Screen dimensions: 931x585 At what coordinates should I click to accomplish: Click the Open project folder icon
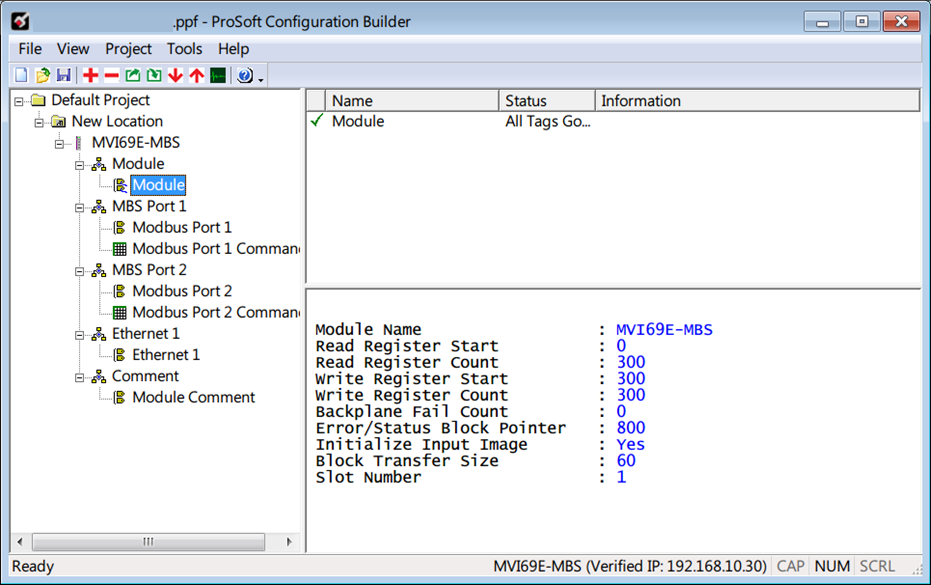(43, 75)
